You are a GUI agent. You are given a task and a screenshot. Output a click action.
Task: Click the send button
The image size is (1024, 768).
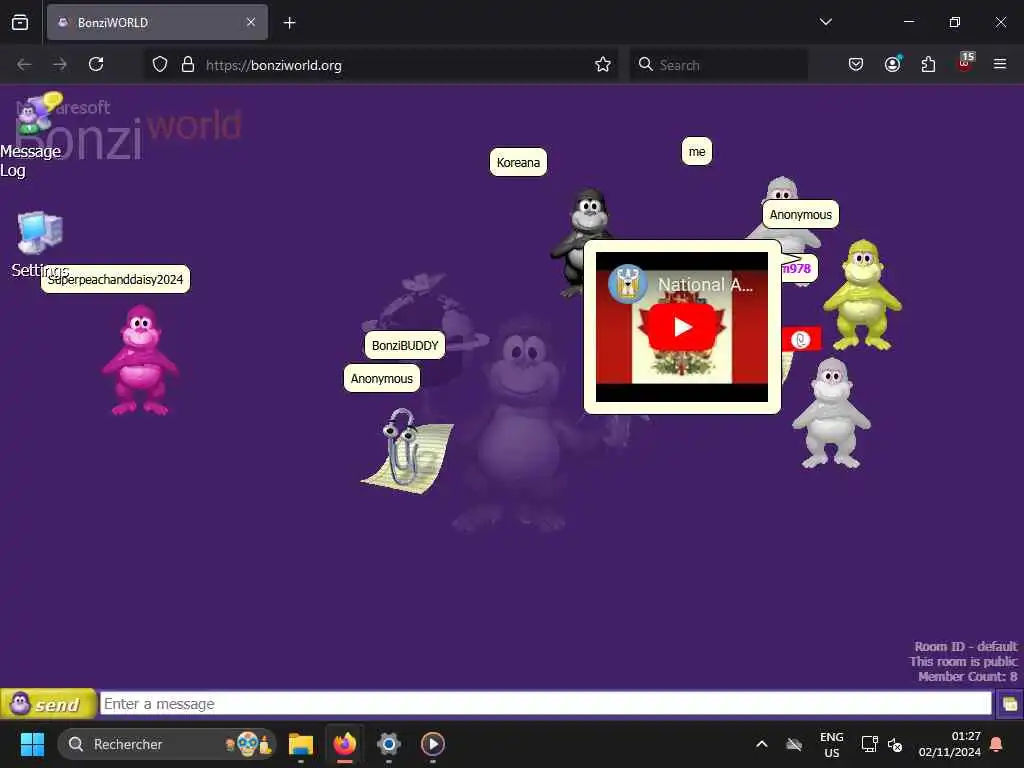pyautogui.click(x=48, y=704)
